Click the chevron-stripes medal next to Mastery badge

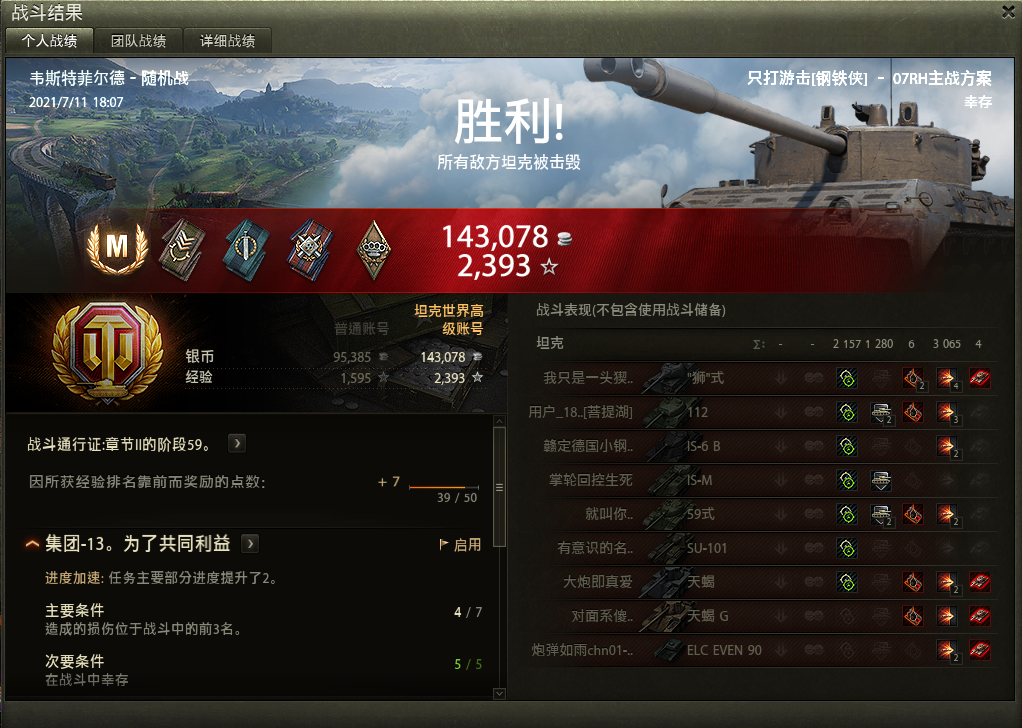[x=182, y=250]
